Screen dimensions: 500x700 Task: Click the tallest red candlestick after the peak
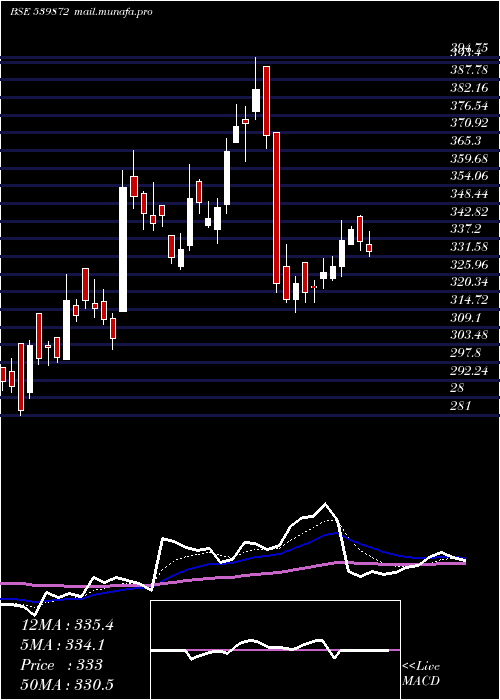(x=276, y=208)
